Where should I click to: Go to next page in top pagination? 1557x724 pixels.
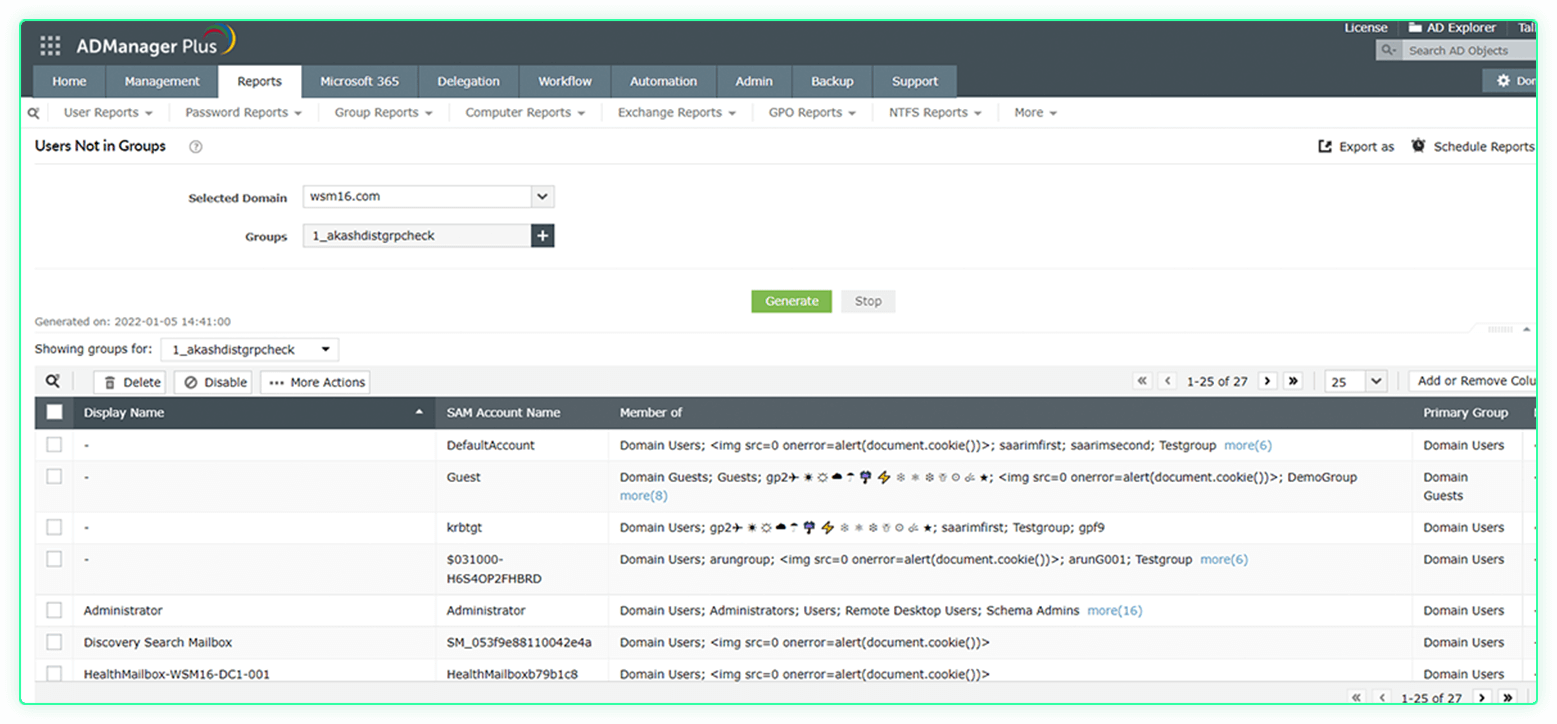click(x=1268, y=381)
